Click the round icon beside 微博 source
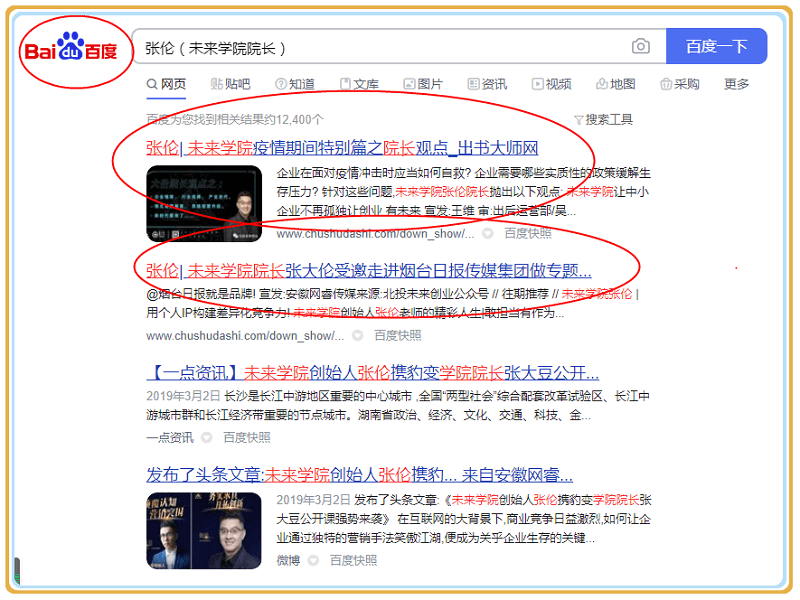This screenshot has height=600, width=800. point(313,560)
